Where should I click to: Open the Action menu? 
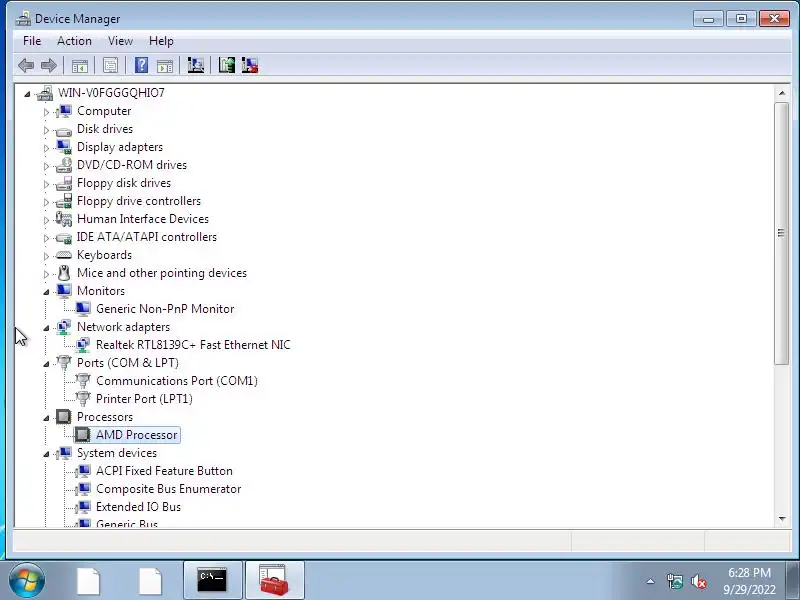coord(74,41)
